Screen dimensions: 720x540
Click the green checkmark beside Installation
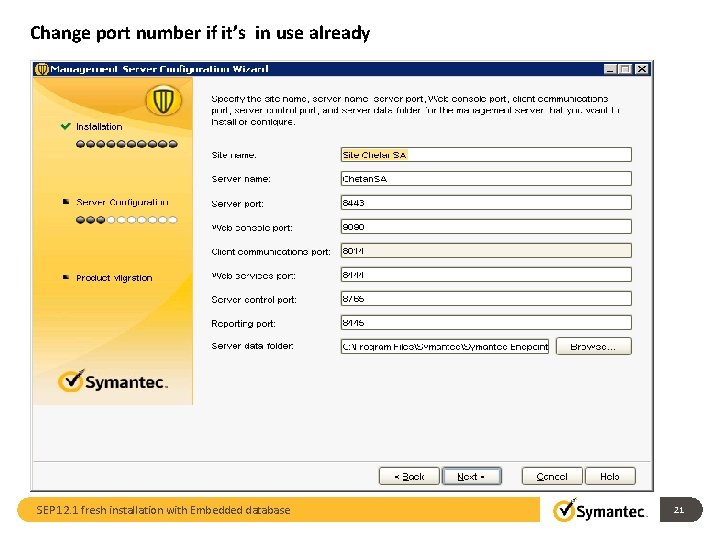click(66, 126)
